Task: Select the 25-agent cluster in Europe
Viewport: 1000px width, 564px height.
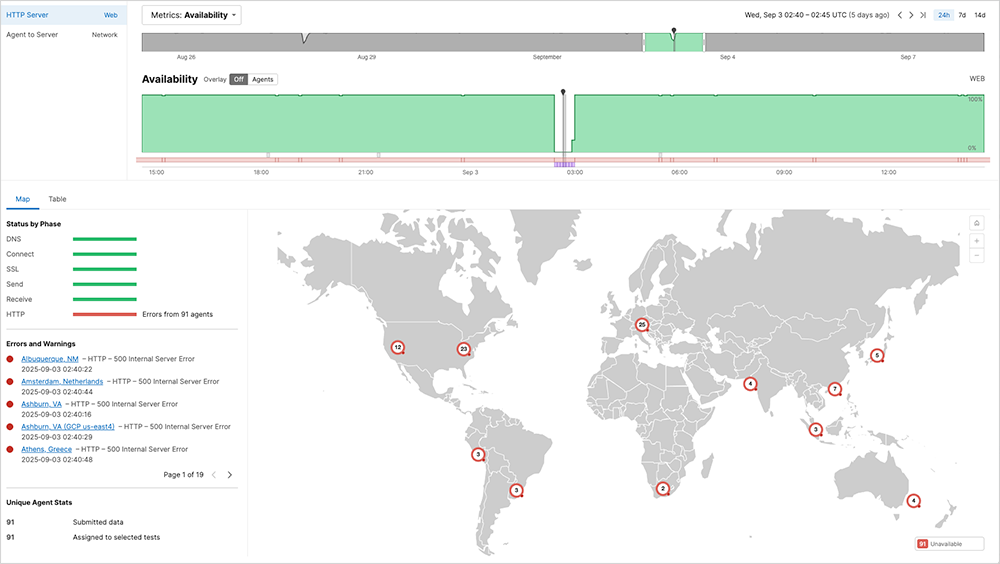Action: tap(642, 325)
